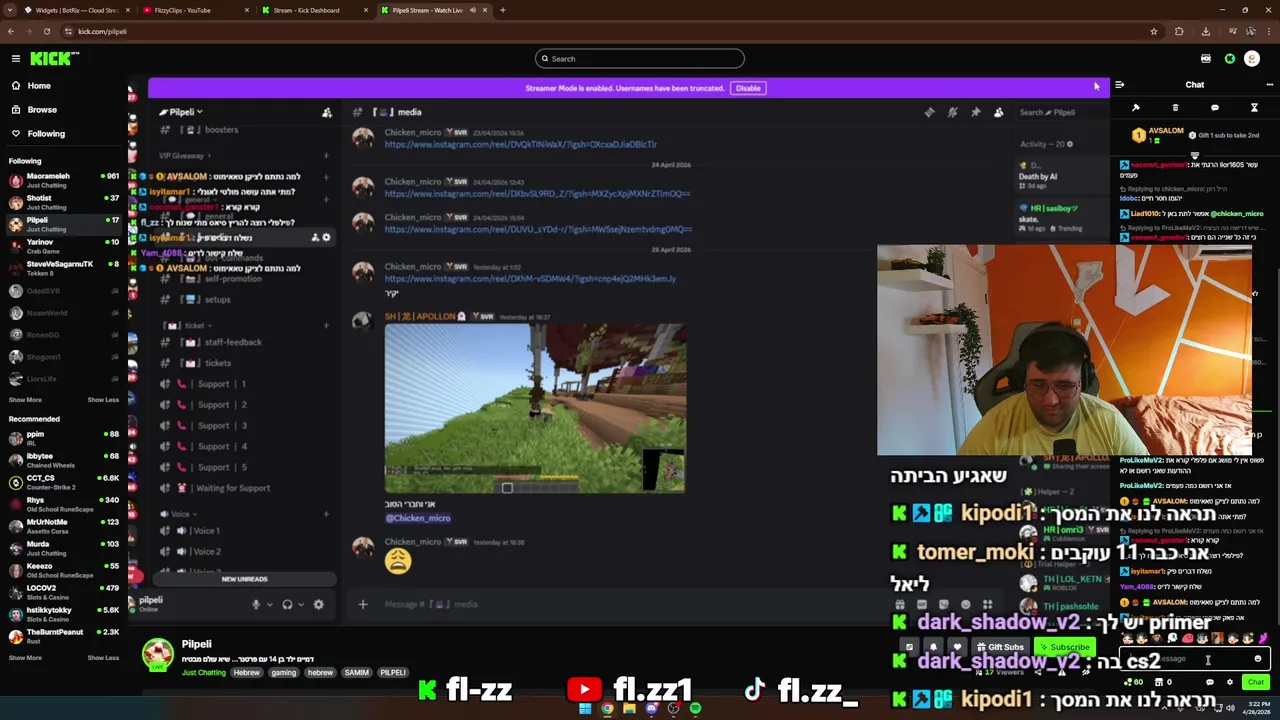Open AVSALOM leaderboard entry
The height and width of the screenshot is (720, 1280).
pyautogui.click(x=1160, y=135)
